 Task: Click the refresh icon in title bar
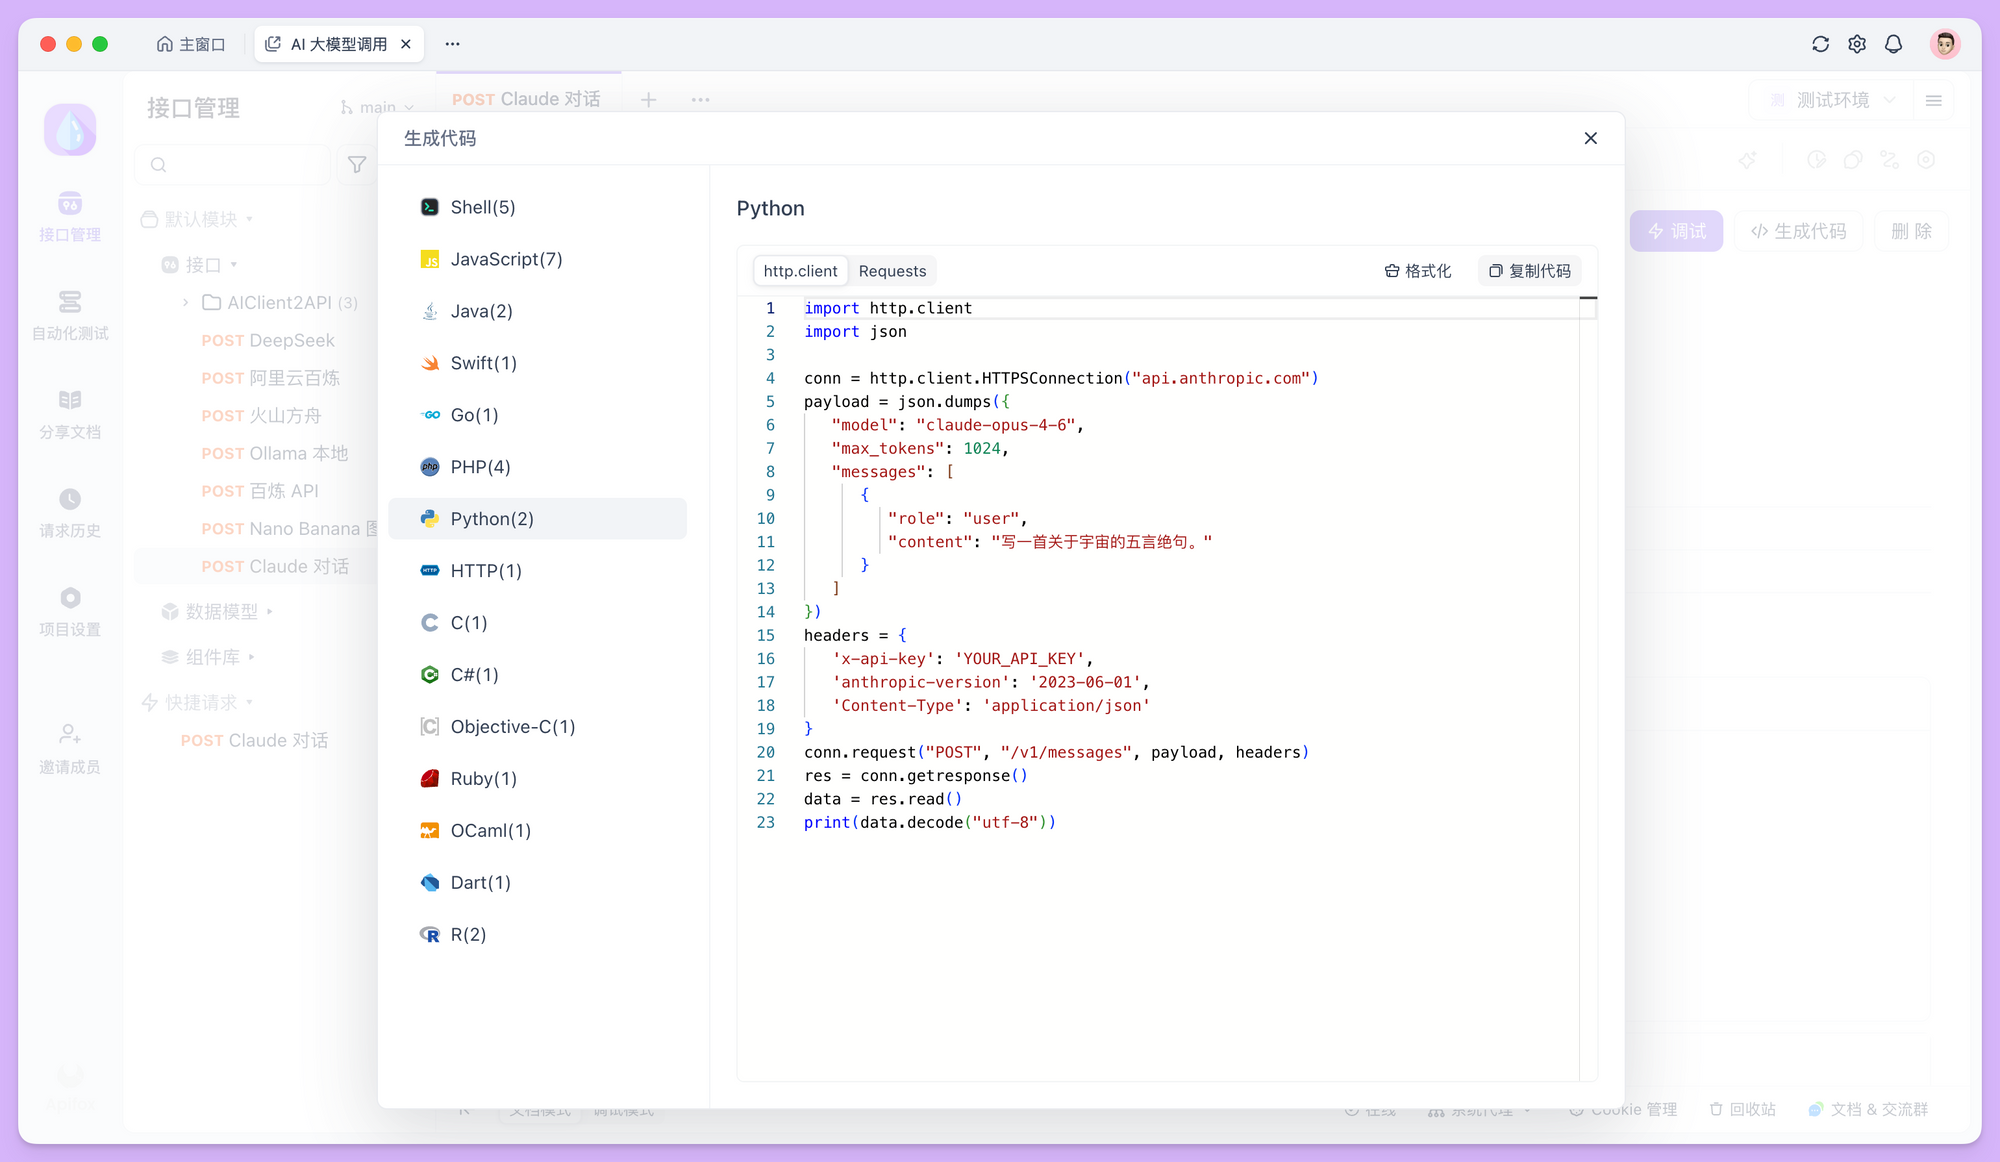click(x=1820, y=44)
